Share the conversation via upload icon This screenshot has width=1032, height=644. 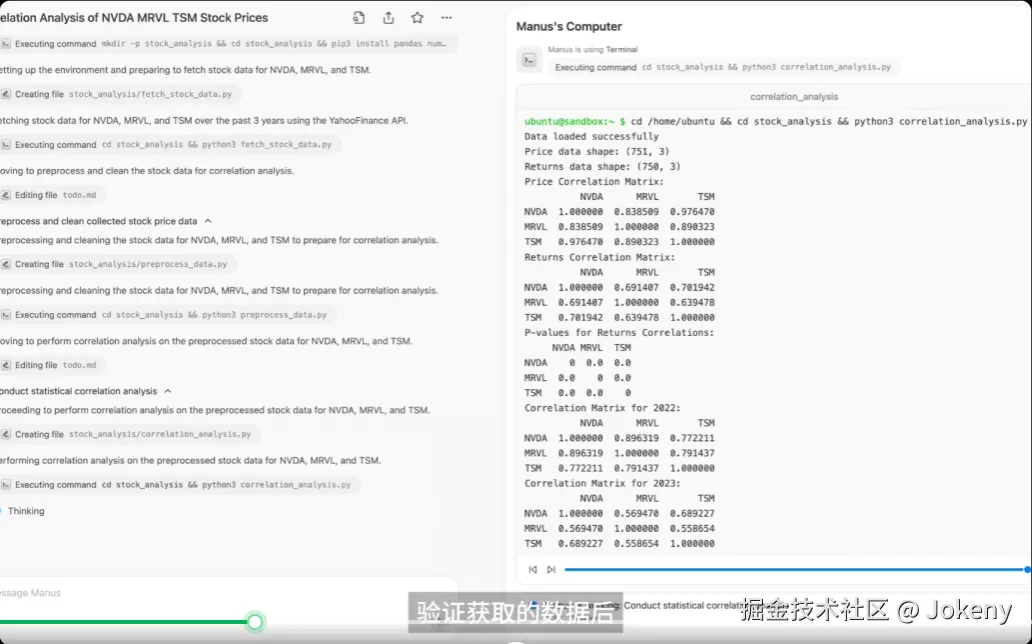pos(388,18)
